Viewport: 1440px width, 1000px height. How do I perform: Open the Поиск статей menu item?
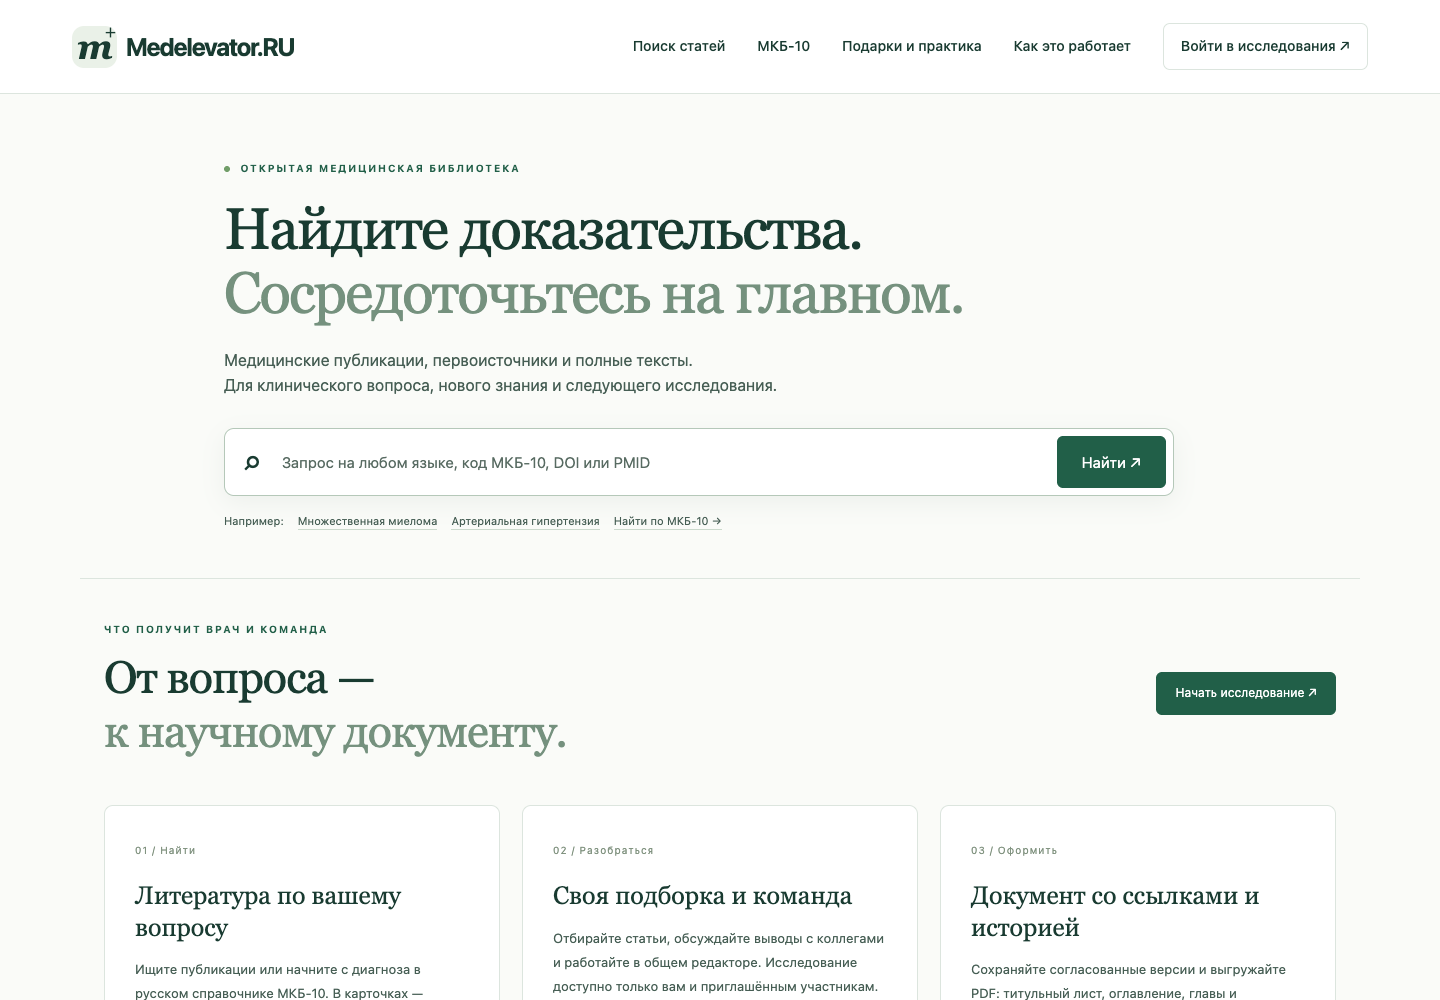click(x=679, y=46)
